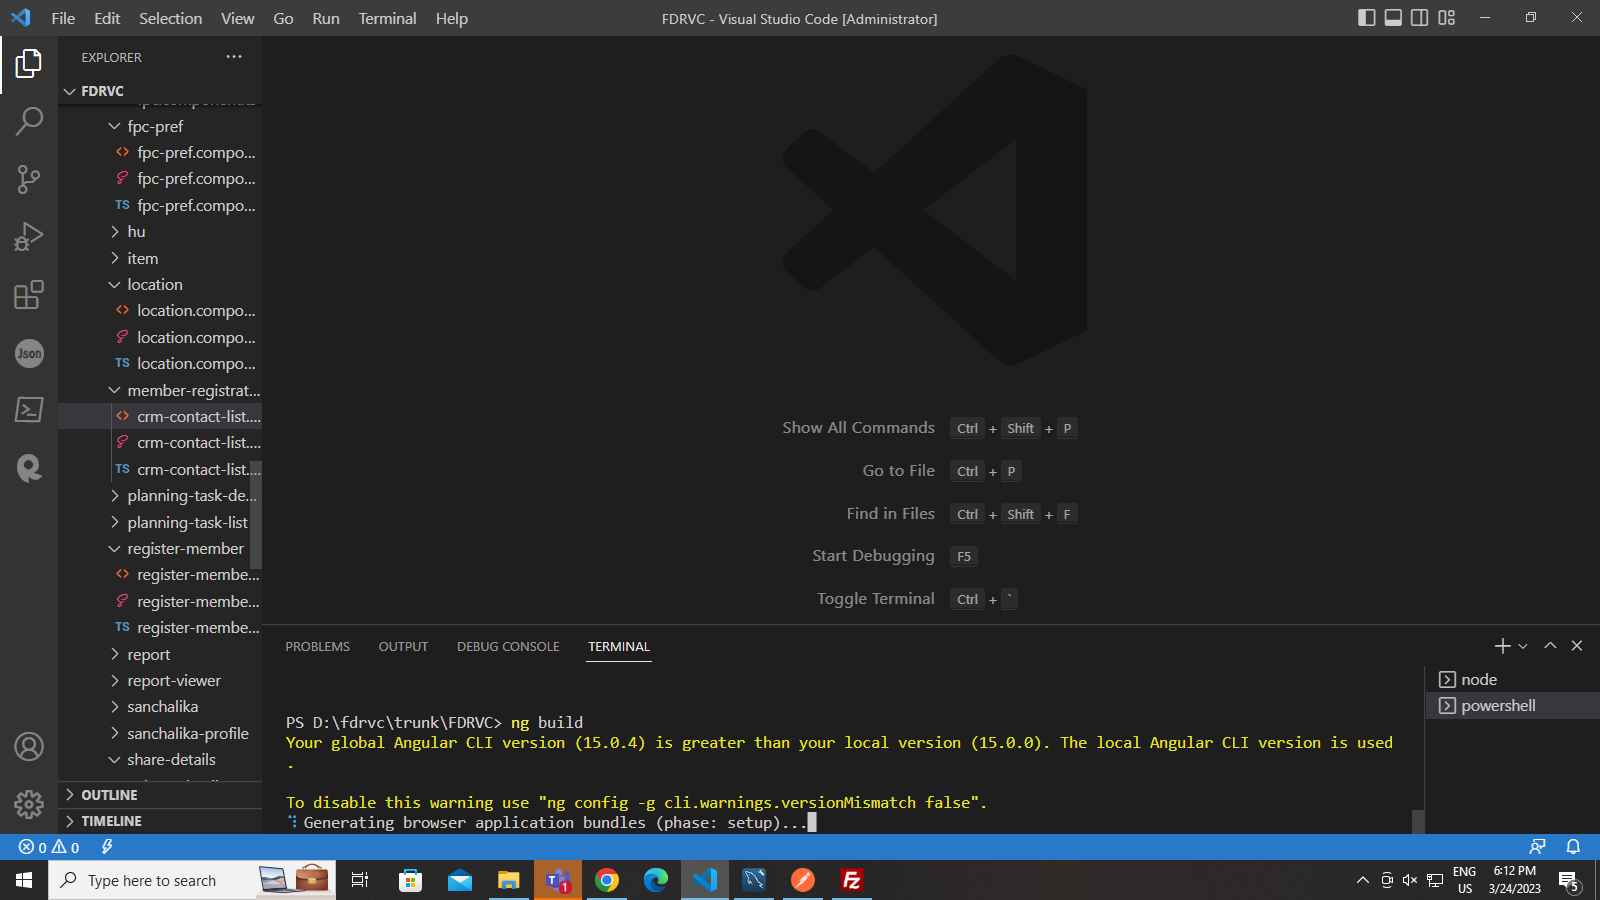Screen dimensions: 1600x900
Task: Collapse the location folder
Action: (x=154, y=285)
